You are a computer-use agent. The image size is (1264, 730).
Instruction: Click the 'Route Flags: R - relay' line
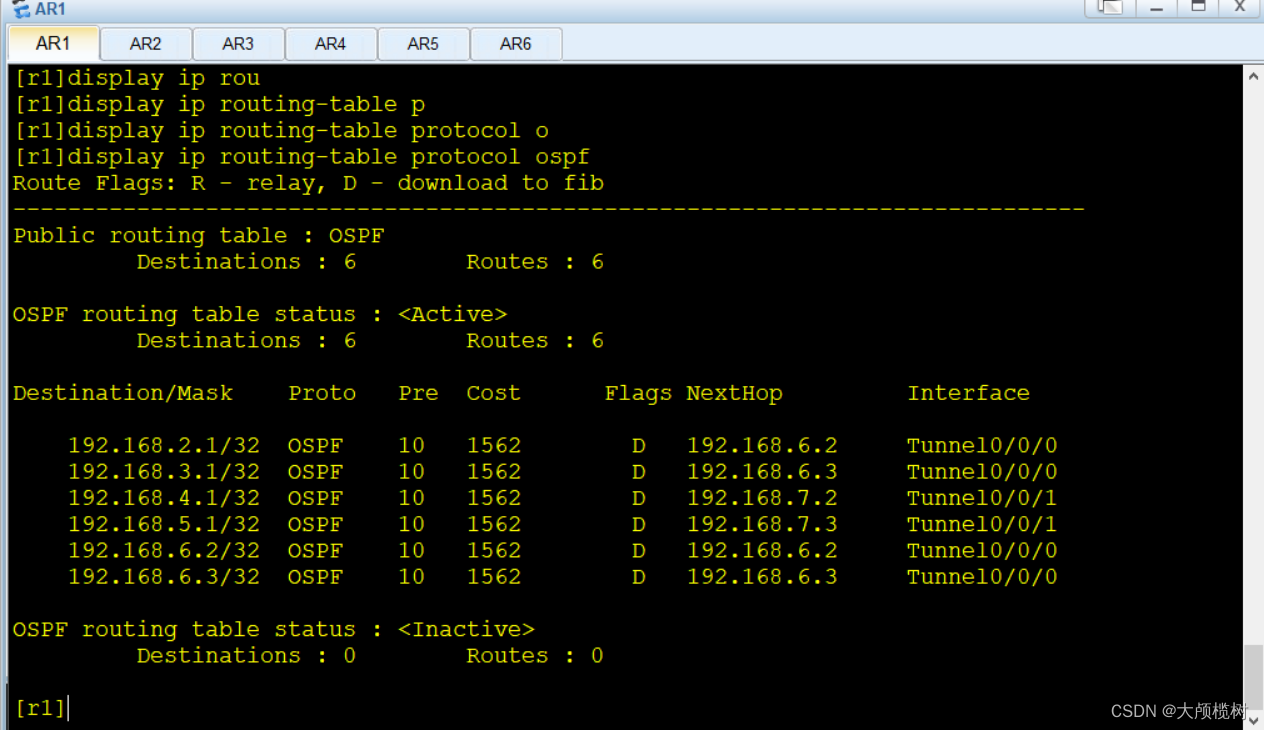[x=308, y=183]
